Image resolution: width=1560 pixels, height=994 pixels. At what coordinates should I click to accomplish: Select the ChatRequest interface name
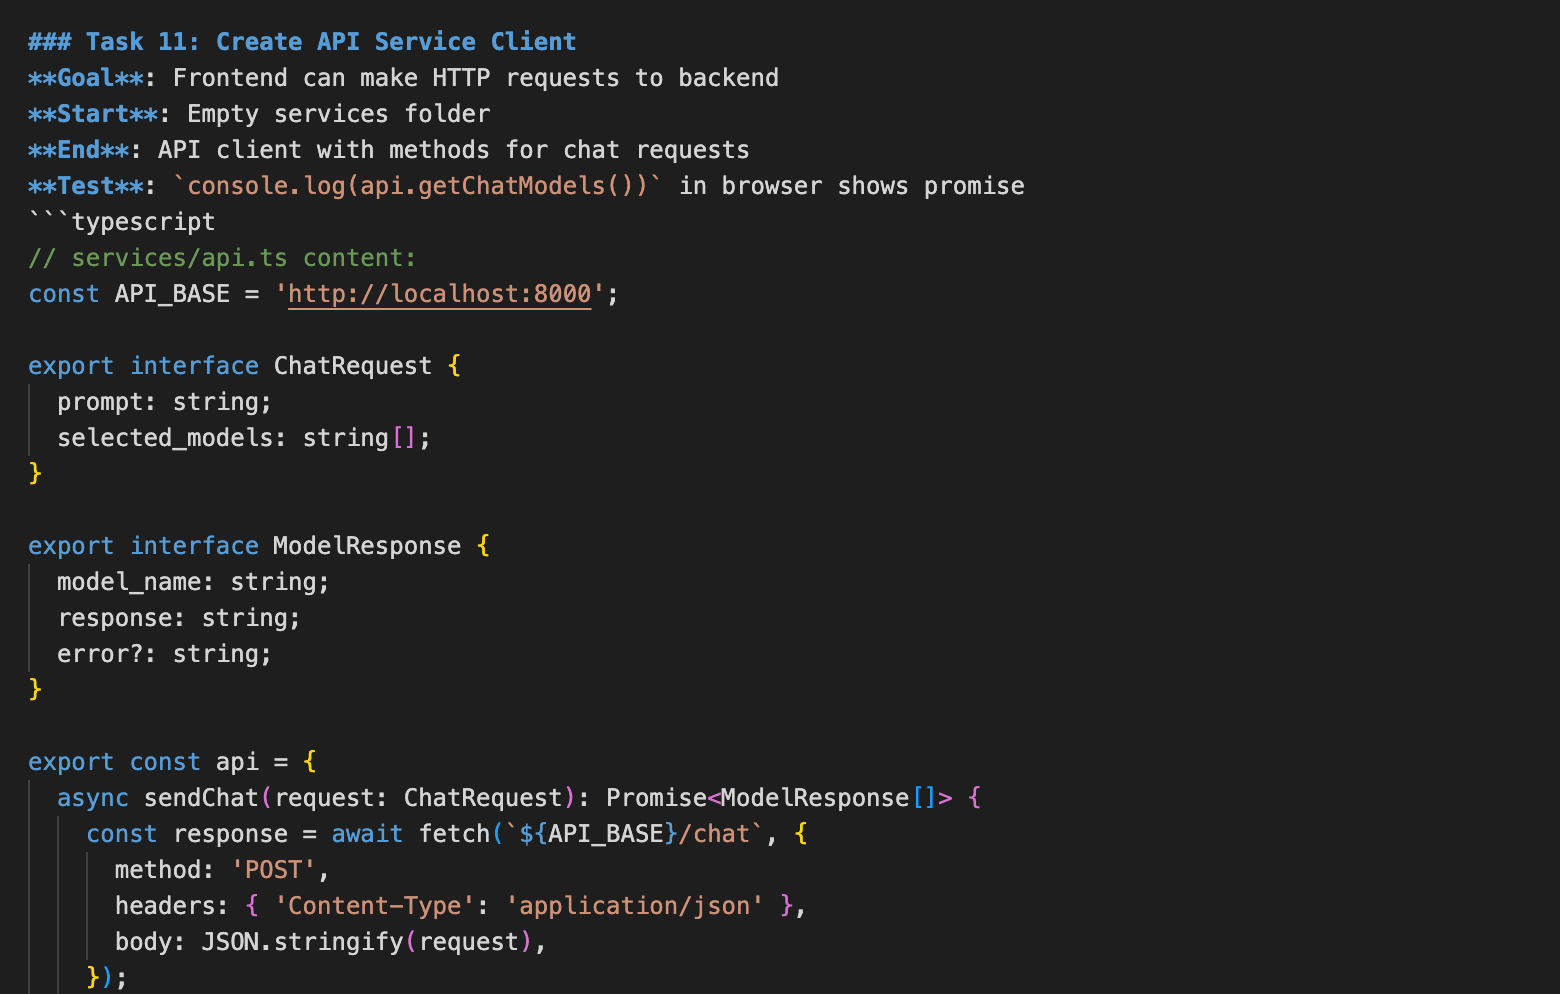(352, 365)
